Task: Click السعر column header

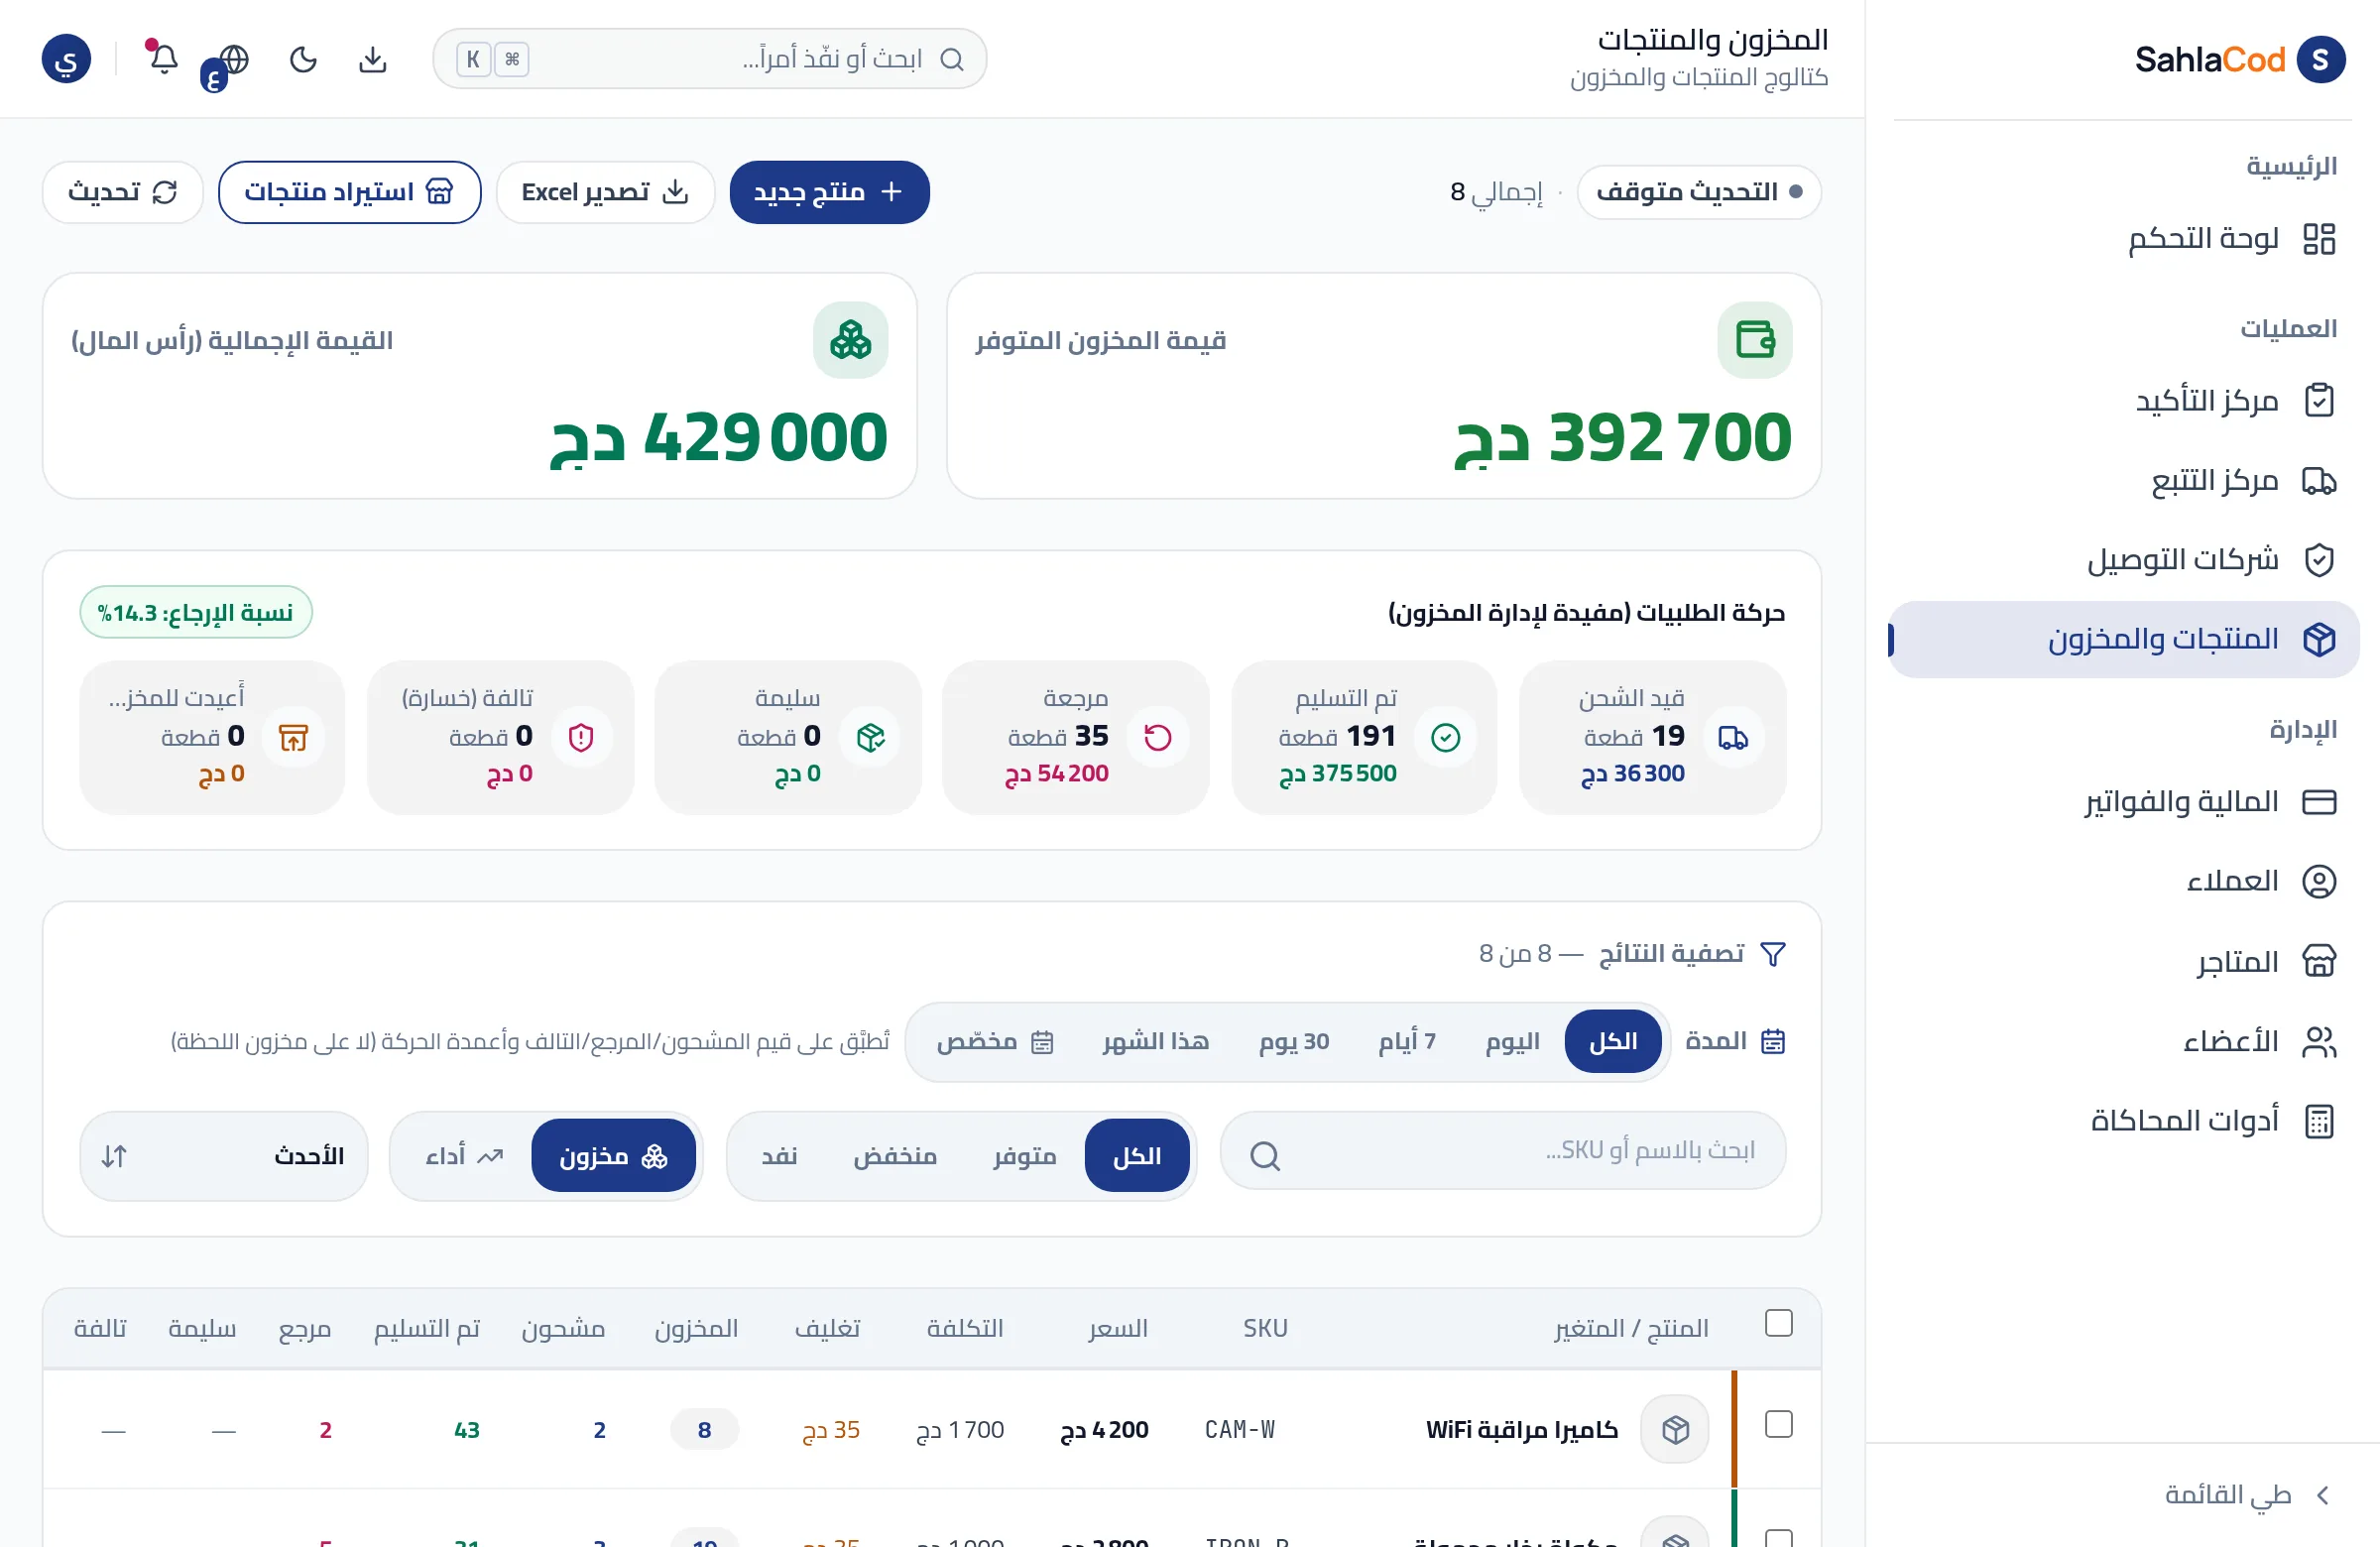Action: pyautogui.click(x=1118, y=1328)
